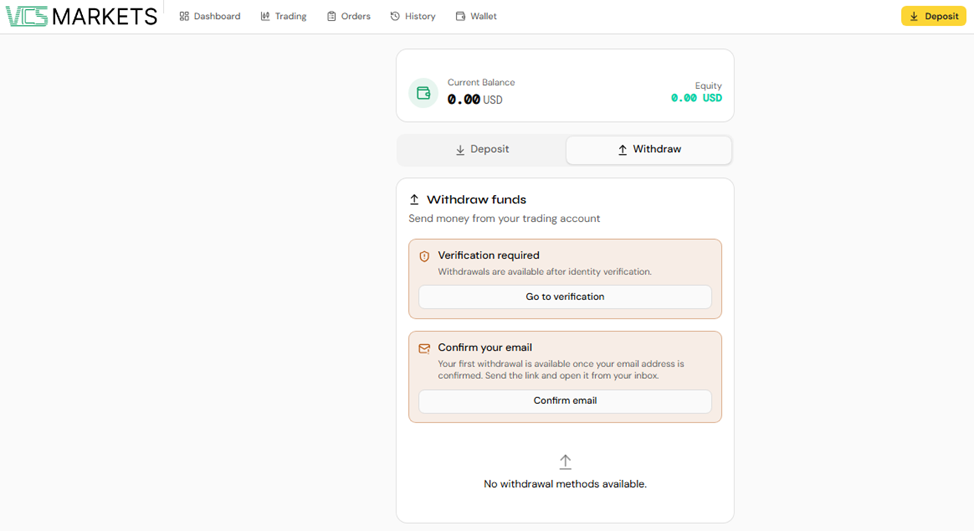Click the arrow icon above No withdrawal methods
The height and width of the screenshot is (531, 974).
(565, 461)
